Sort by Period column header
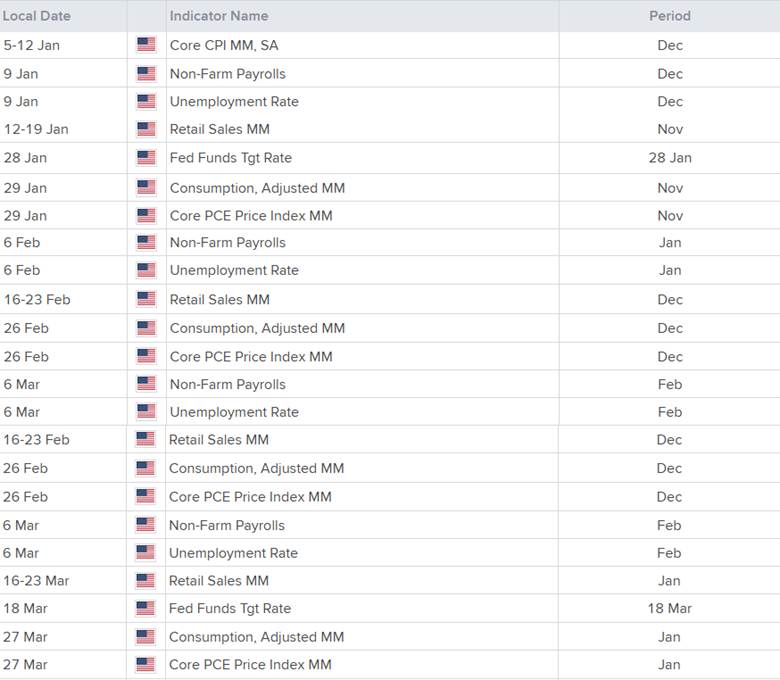 (x=670, y=16)
